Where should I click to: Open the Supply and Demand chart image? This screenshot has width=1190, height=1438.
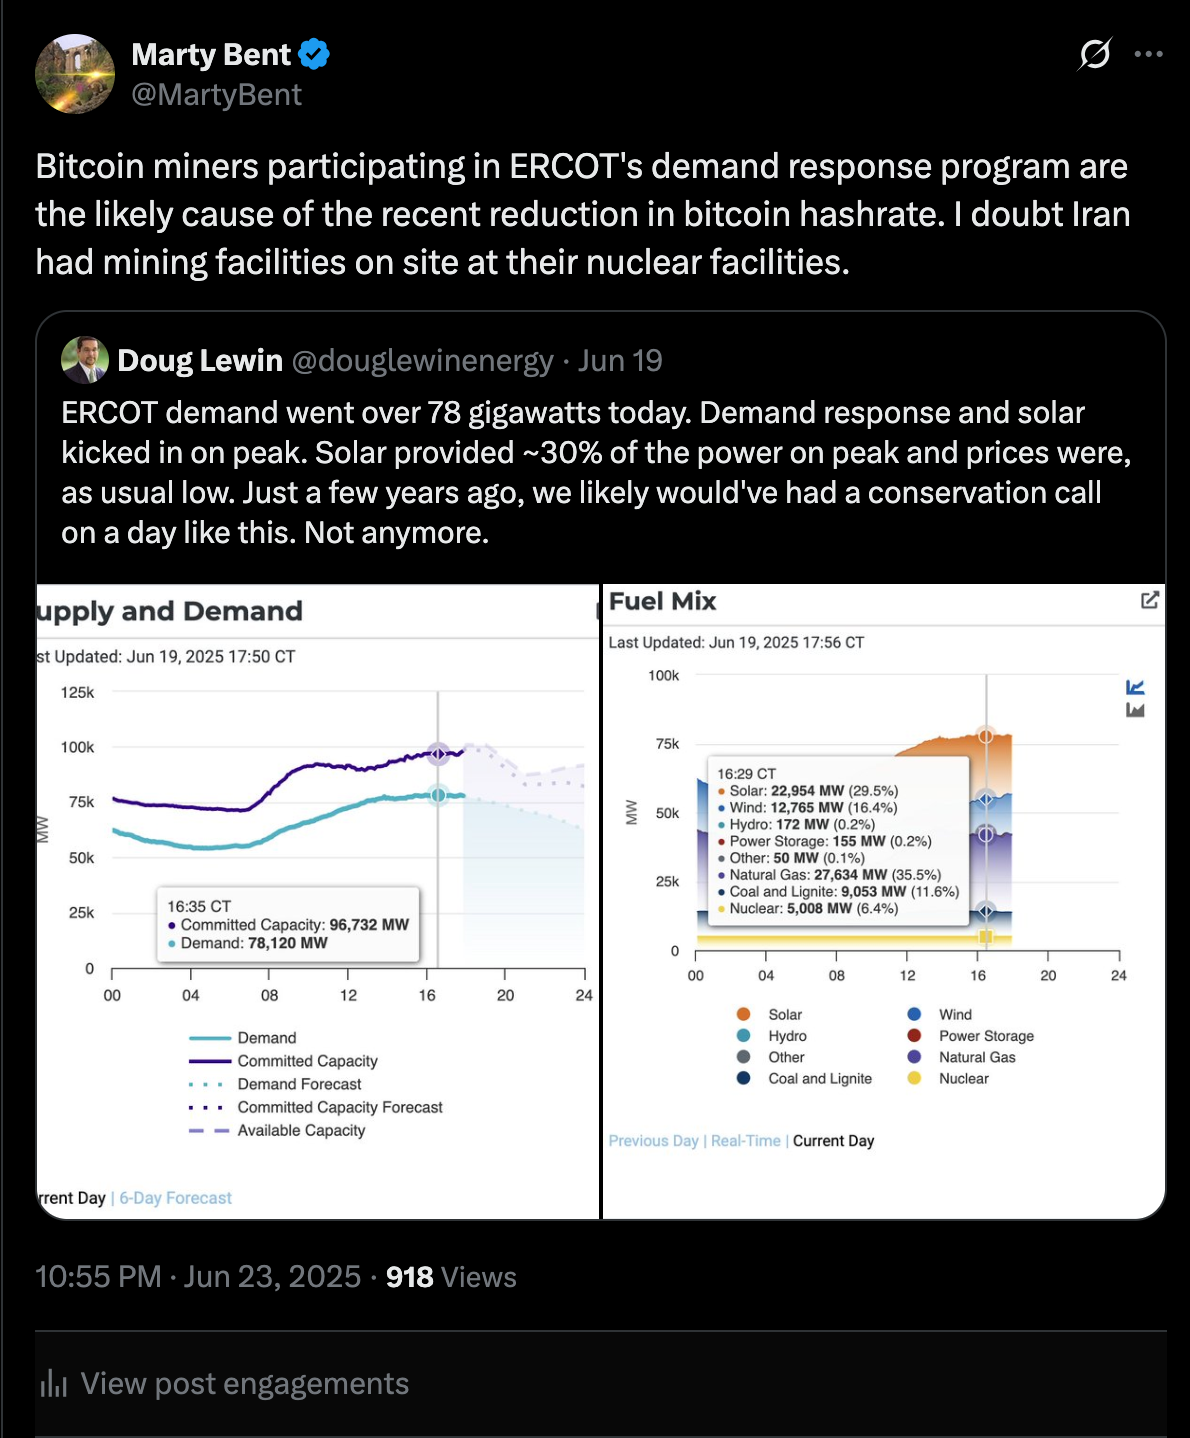click(x=318, y=901)
